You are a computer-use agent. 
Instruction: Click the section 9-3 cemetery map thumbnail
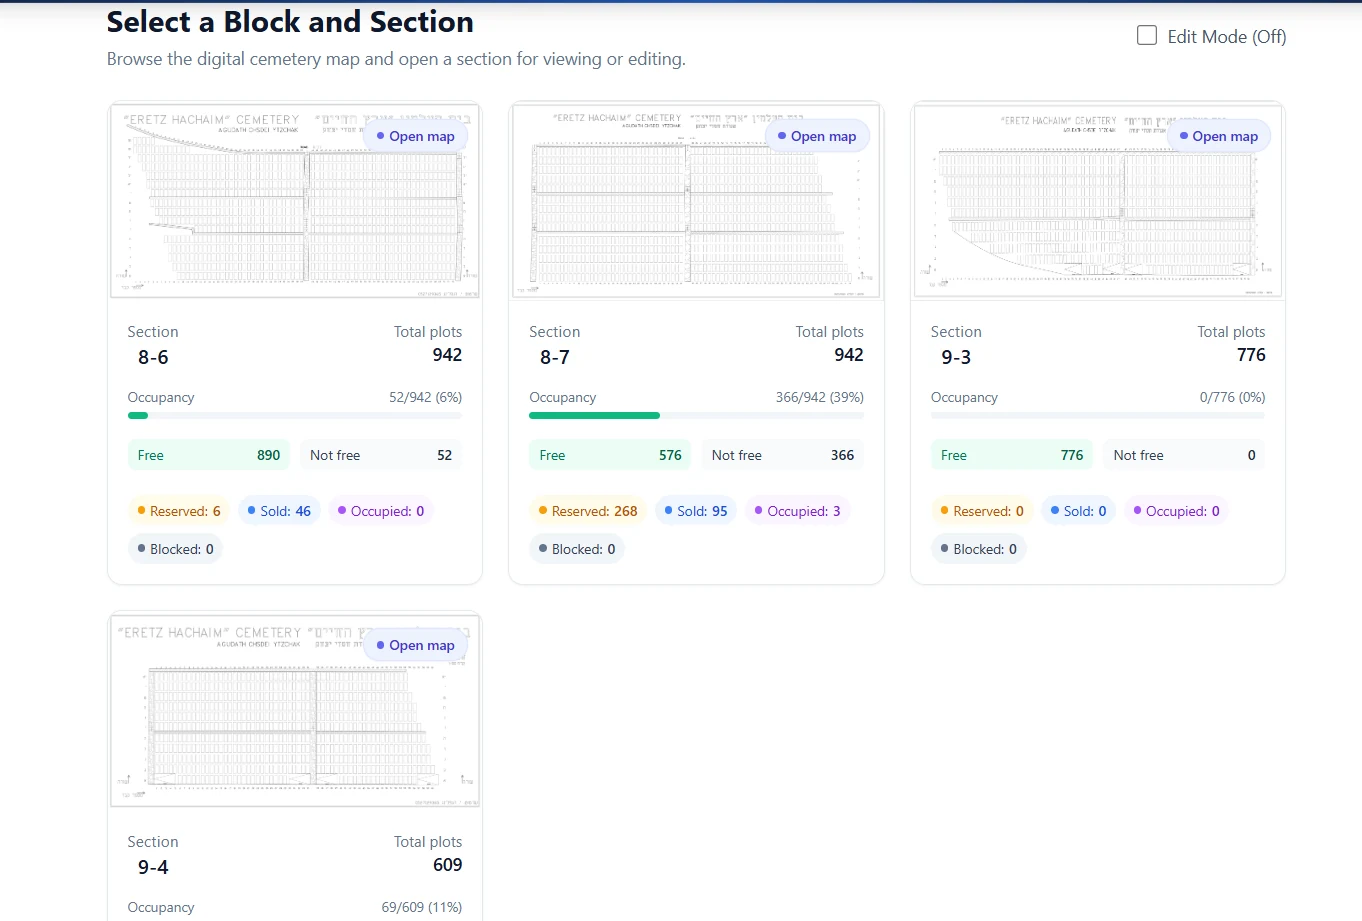pyautogui.click(x=1098, y=201)
